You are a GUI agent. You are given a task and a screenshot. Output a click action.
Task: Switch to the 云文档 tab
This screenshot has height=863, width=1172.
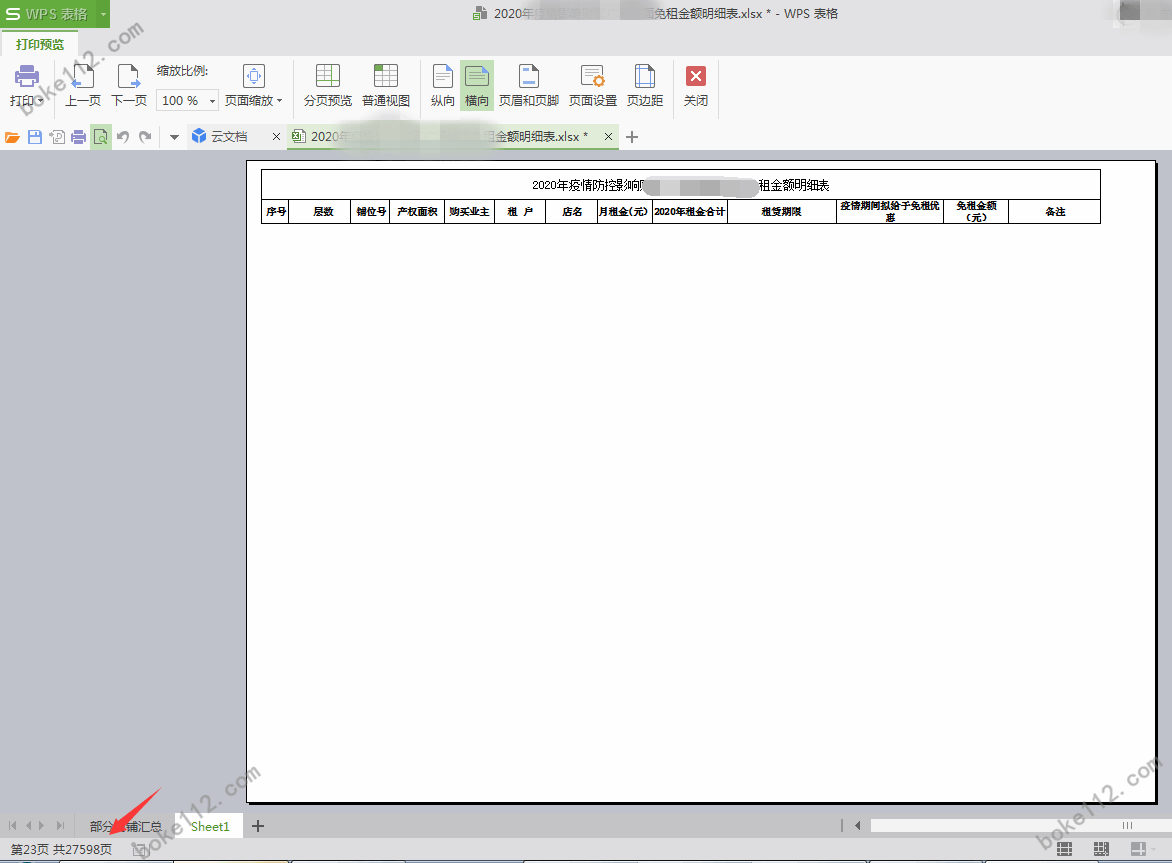click(x=228, y=137)
